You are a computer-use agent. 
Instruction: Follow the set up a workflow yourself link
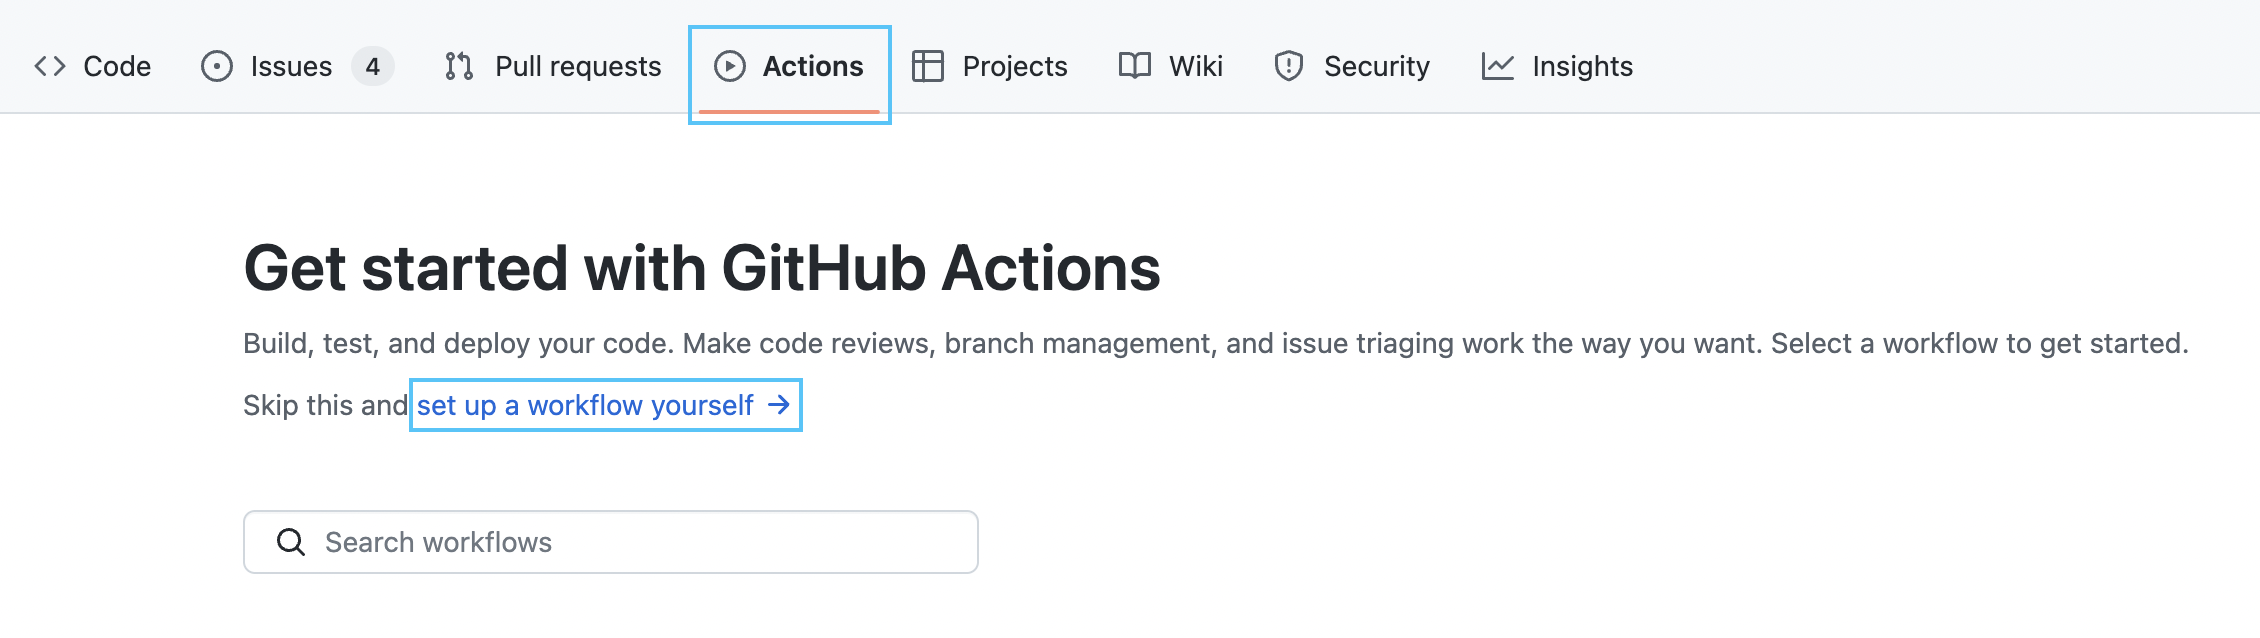tap(604, 405)
